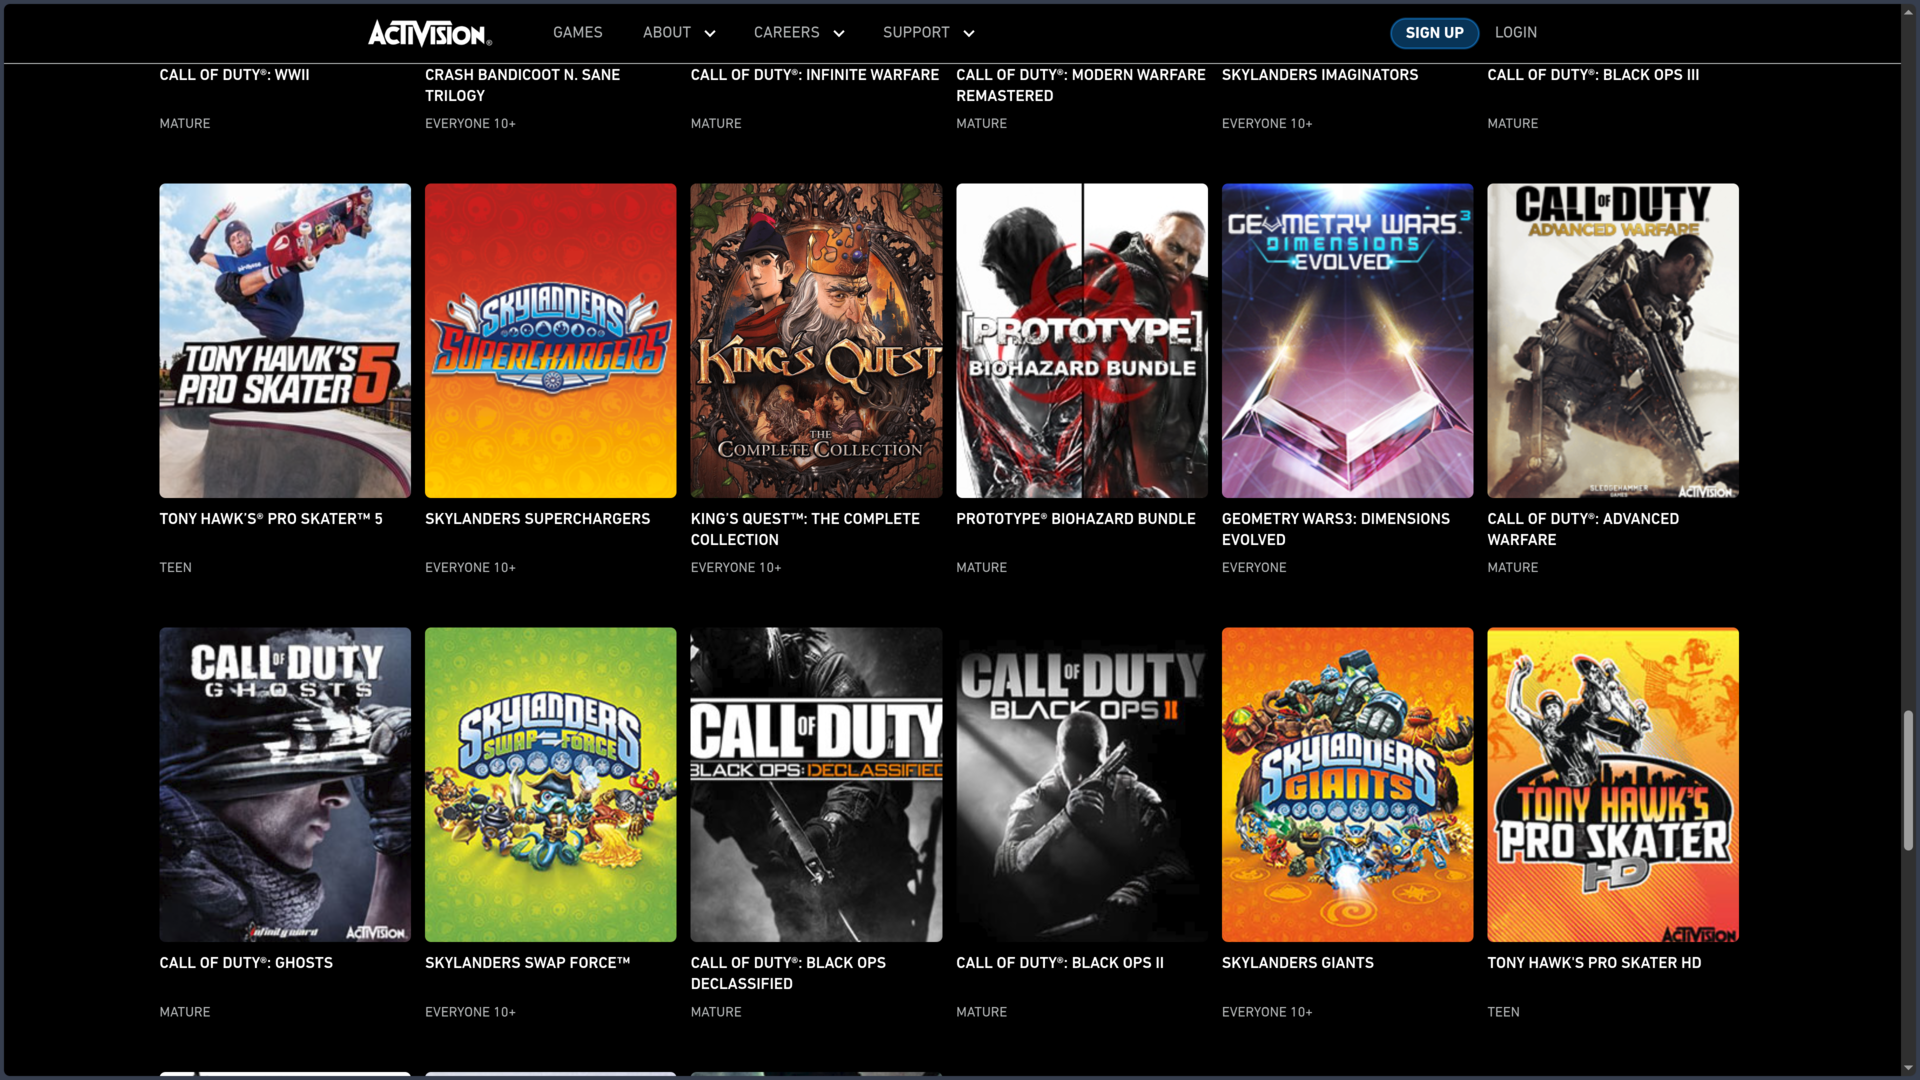Open the About menu
The width and height of the screenshot is (1920, 1080).
(666, 33)
